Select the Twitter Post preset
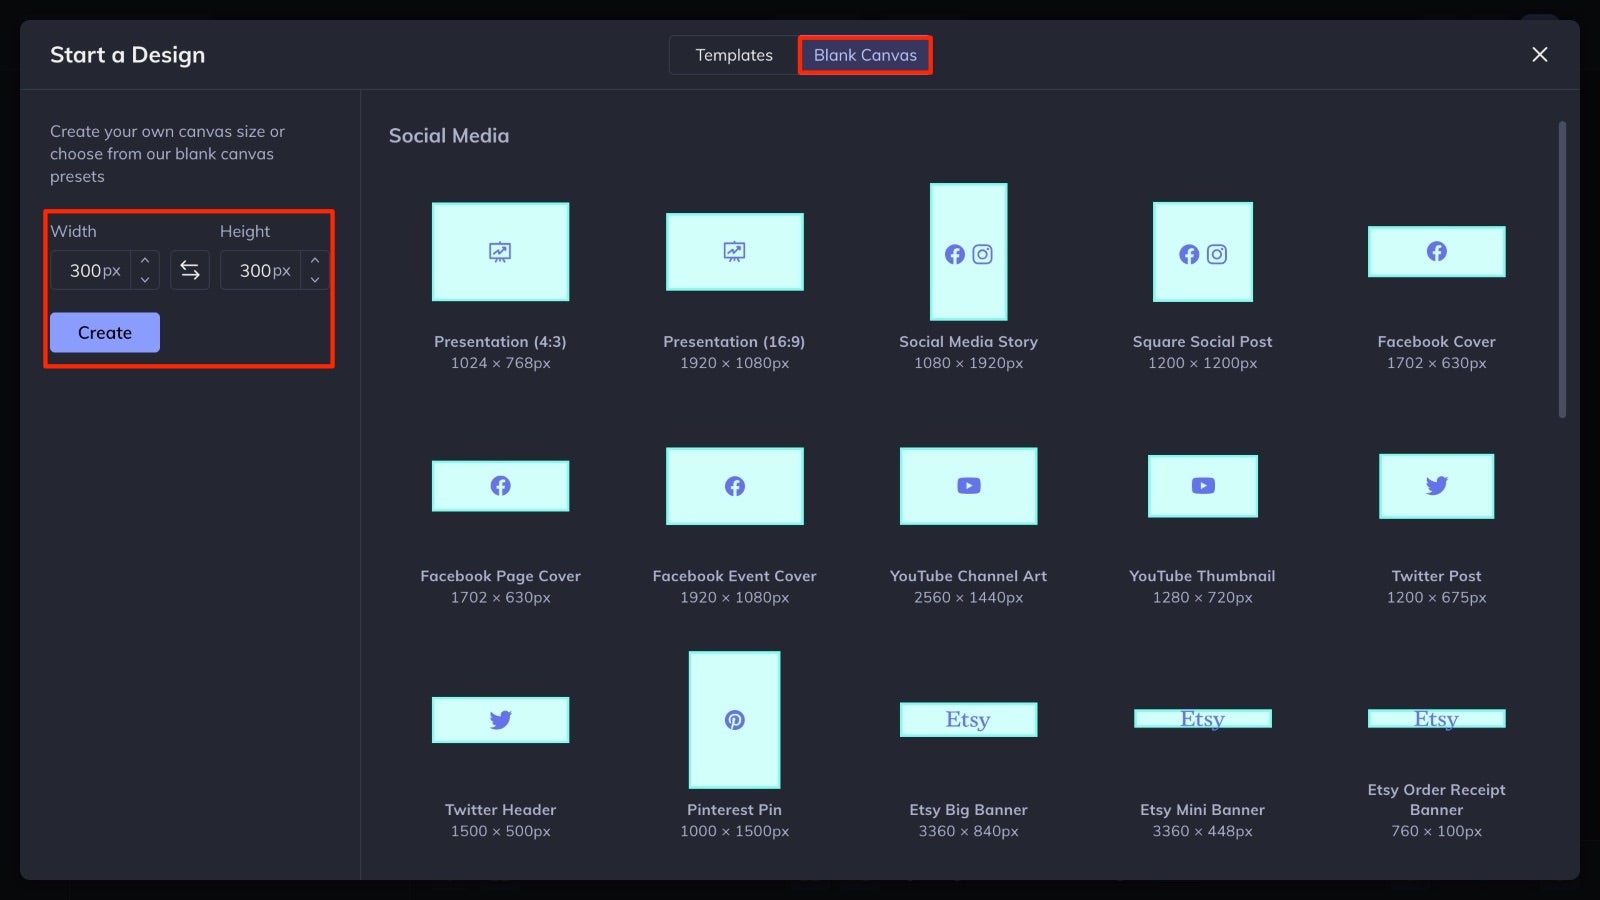 [x=1436, y=486]
